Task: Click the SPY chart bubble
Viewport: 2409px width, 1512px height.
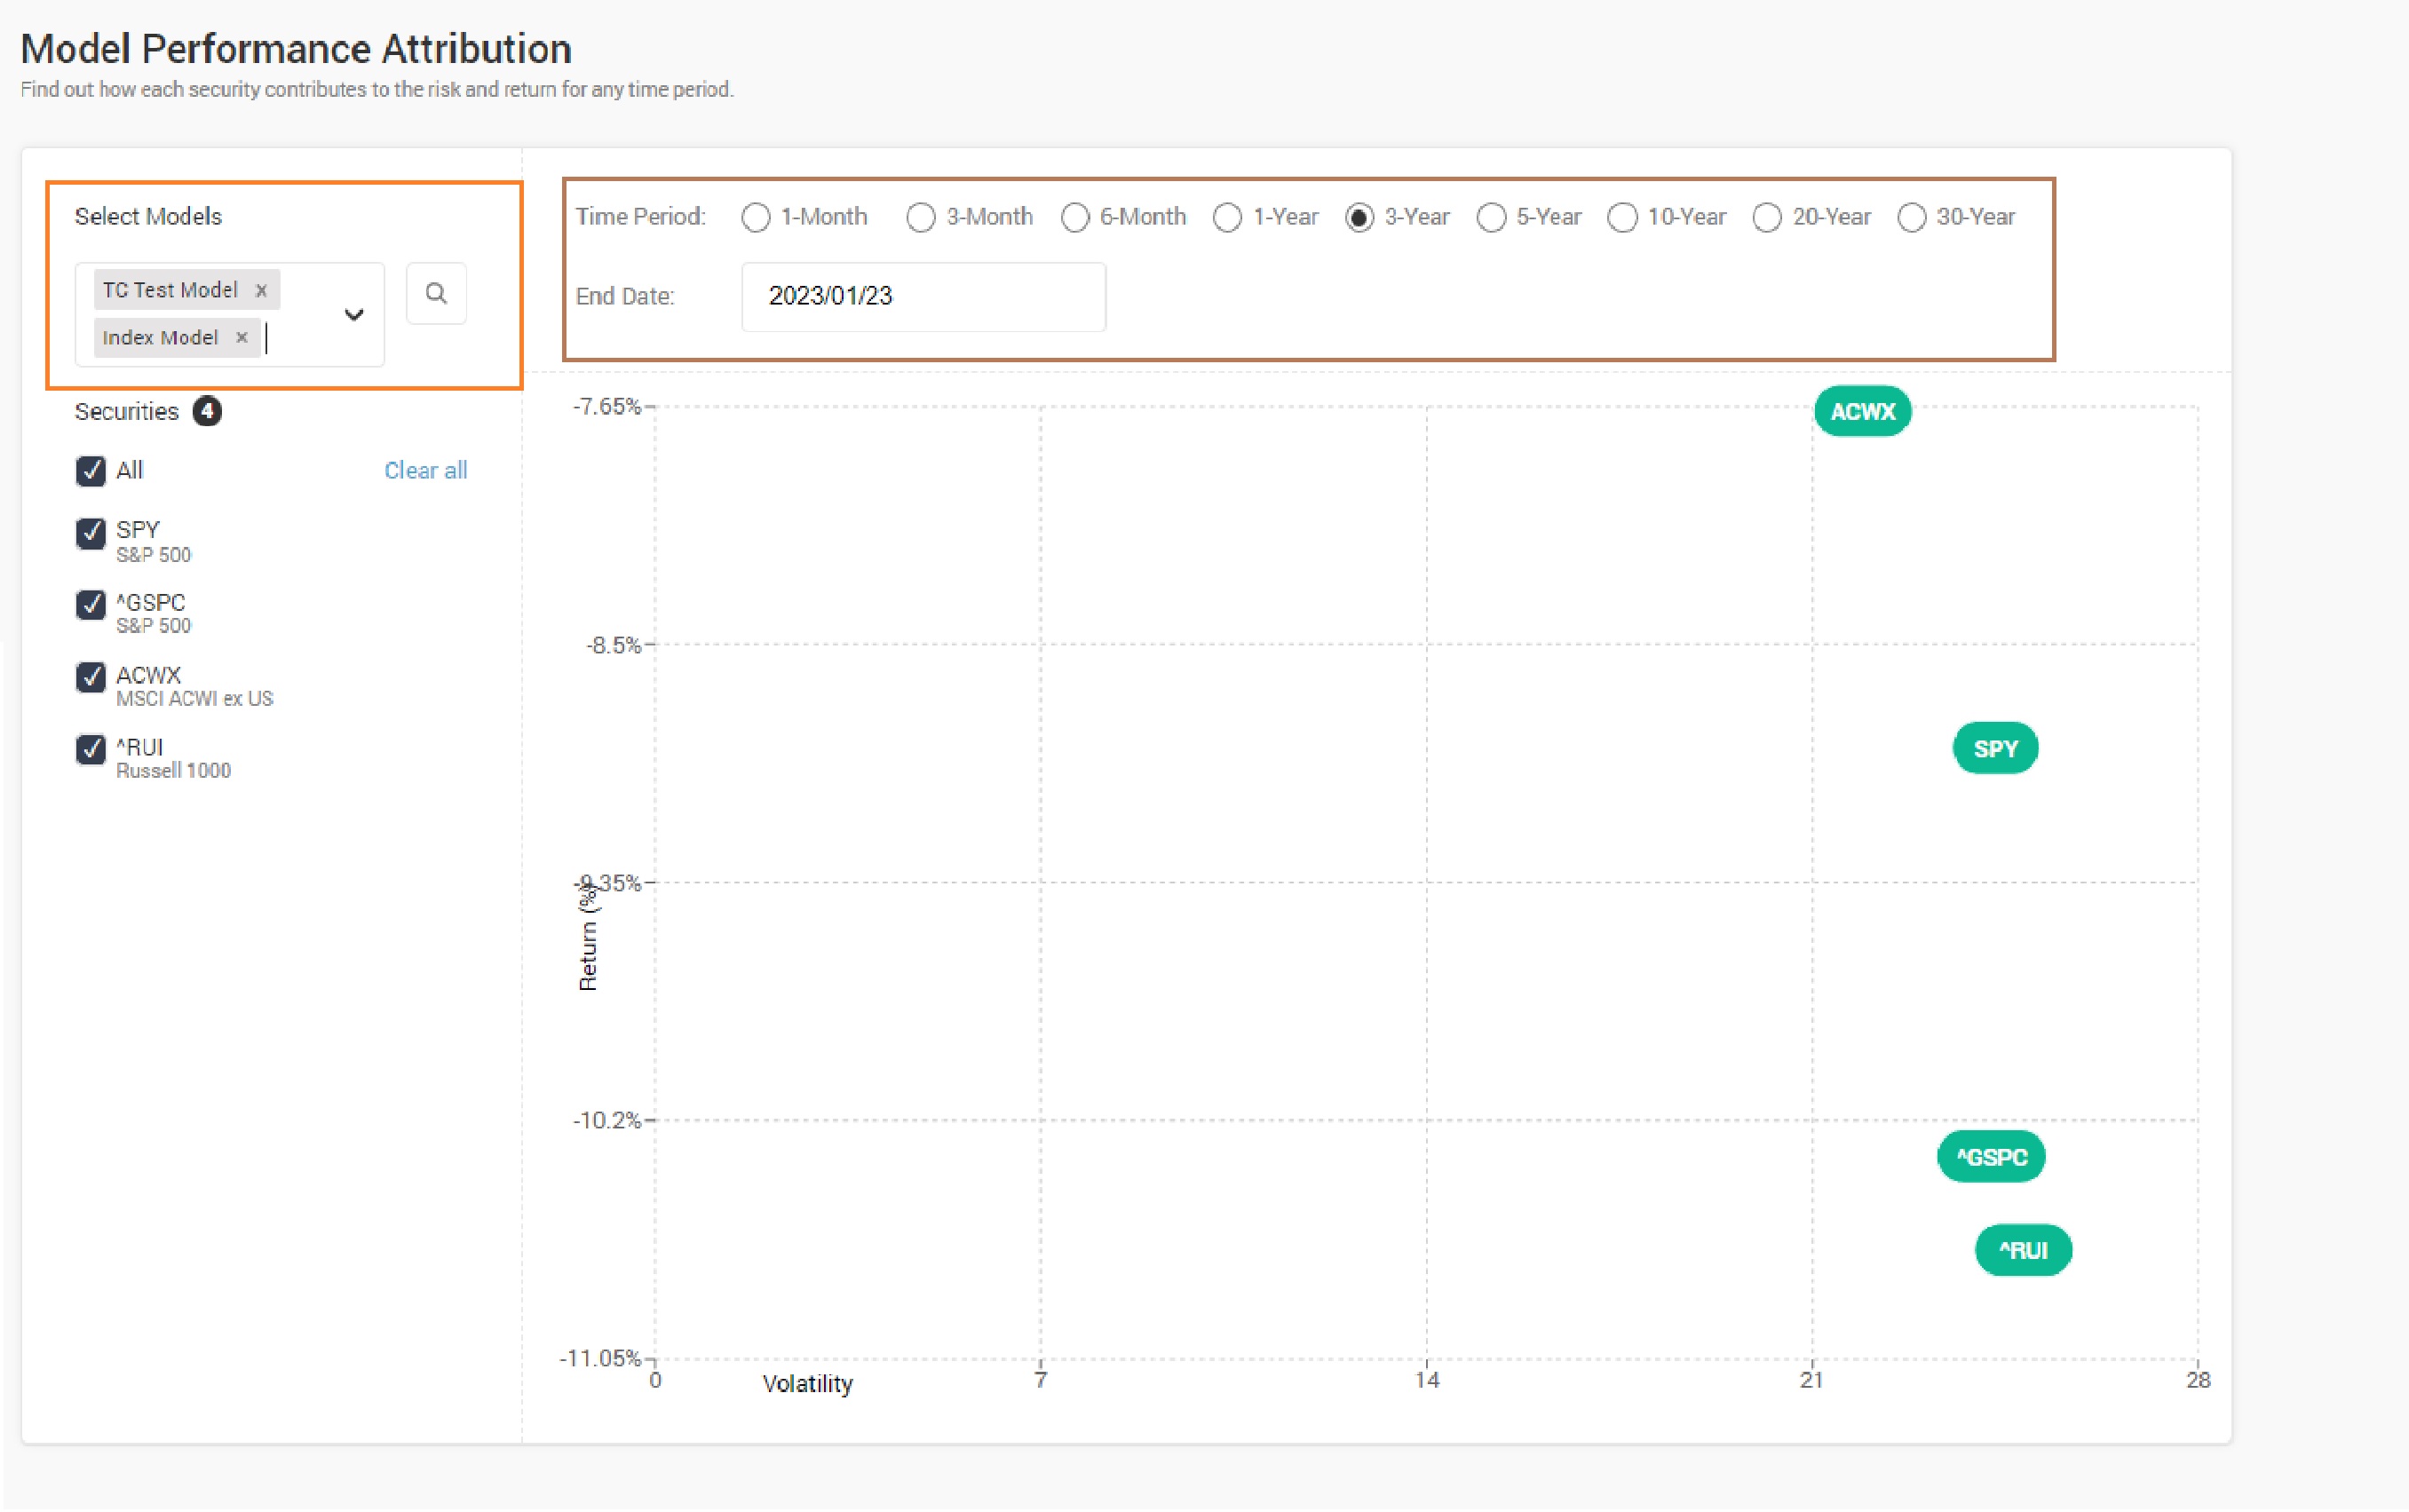Action: (1995, 748)
